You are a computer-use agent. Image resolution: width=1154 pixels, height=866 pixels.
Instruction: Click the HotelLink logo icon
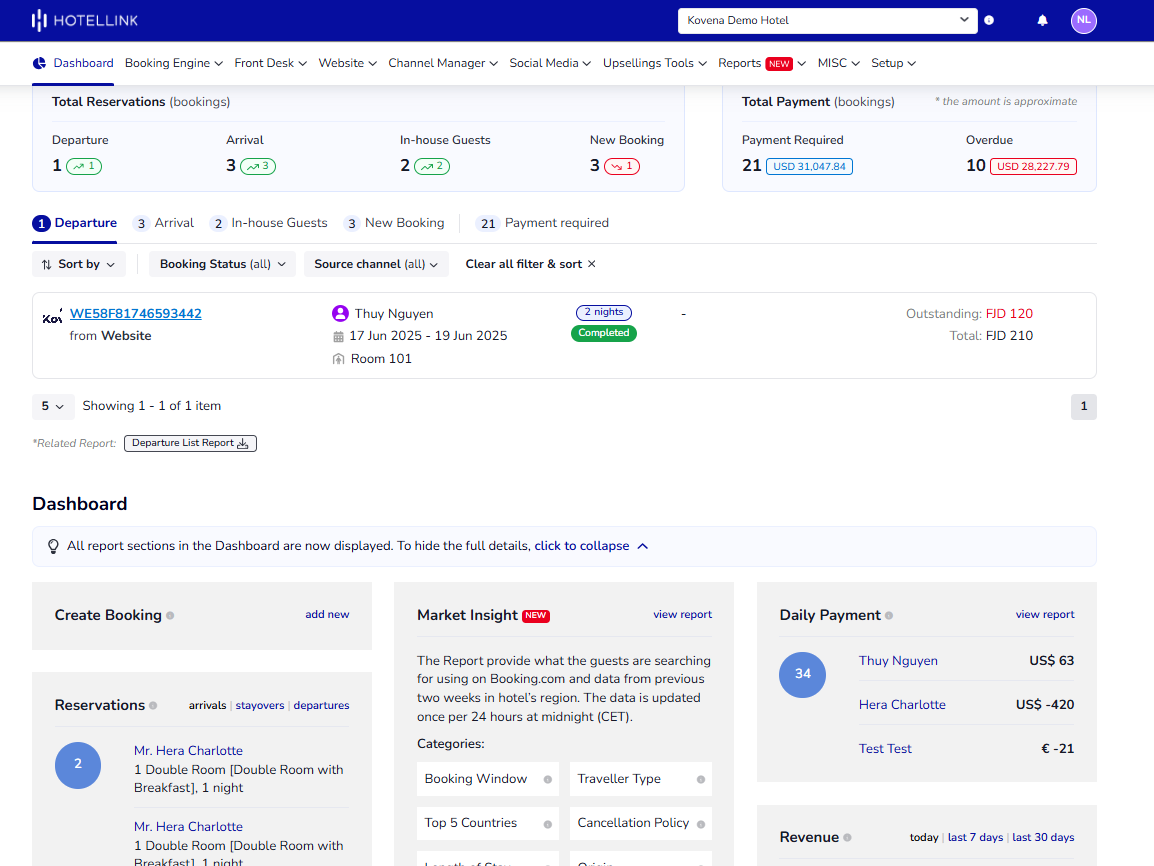click(36, 20)
